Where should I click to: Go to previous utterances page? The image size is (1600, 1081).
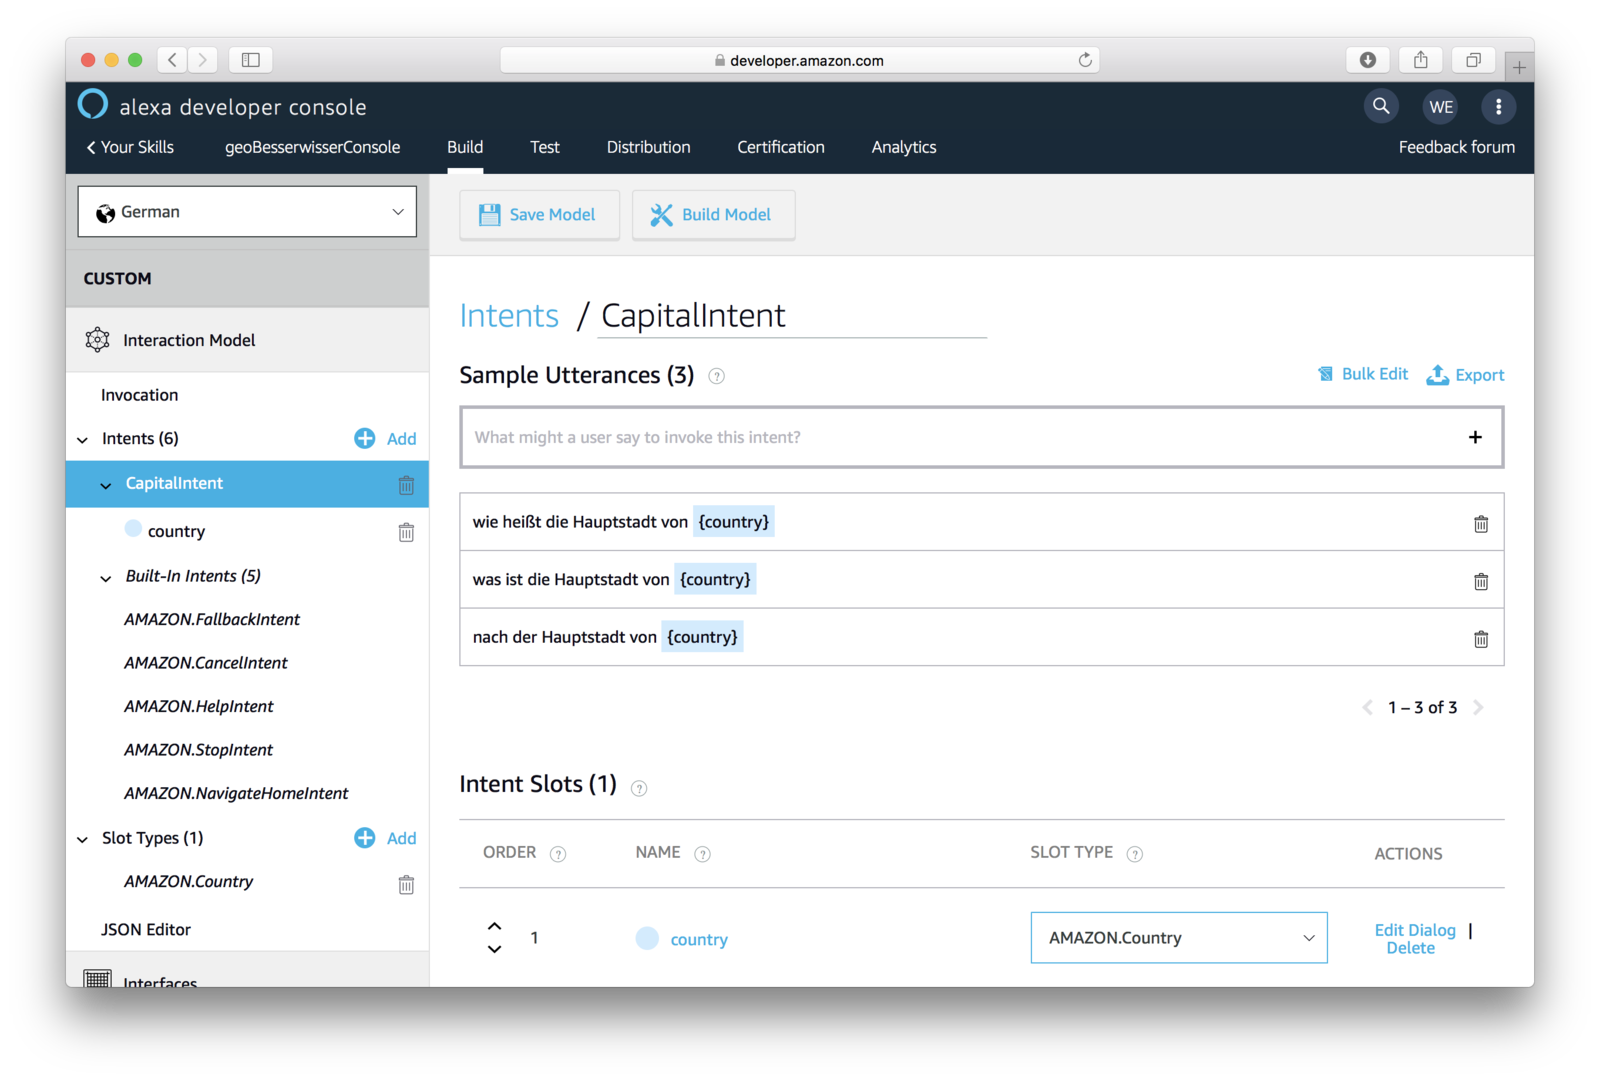click(x=1367, y=707)
